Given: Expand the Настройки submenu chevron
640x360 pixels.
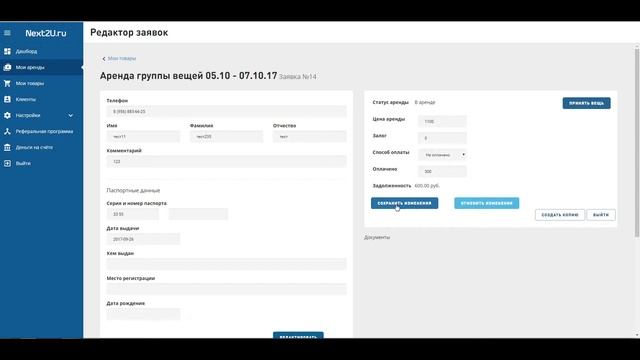Looking at the screenshot, I should pyautogui.click(x=71, y=116).
